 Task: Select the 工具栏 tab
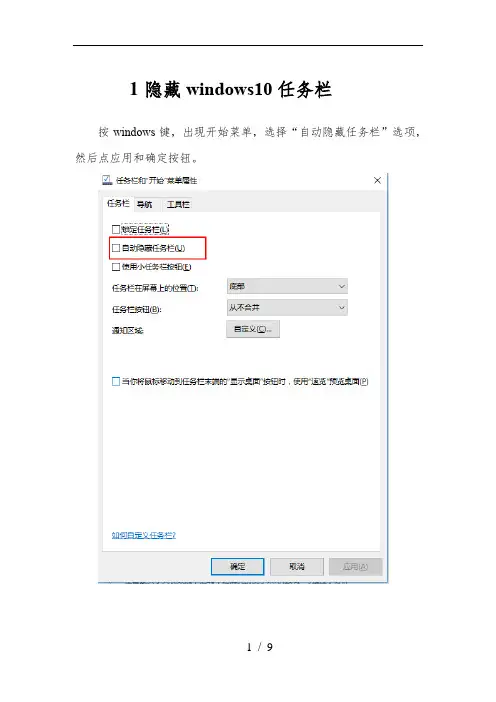[178, 204]
